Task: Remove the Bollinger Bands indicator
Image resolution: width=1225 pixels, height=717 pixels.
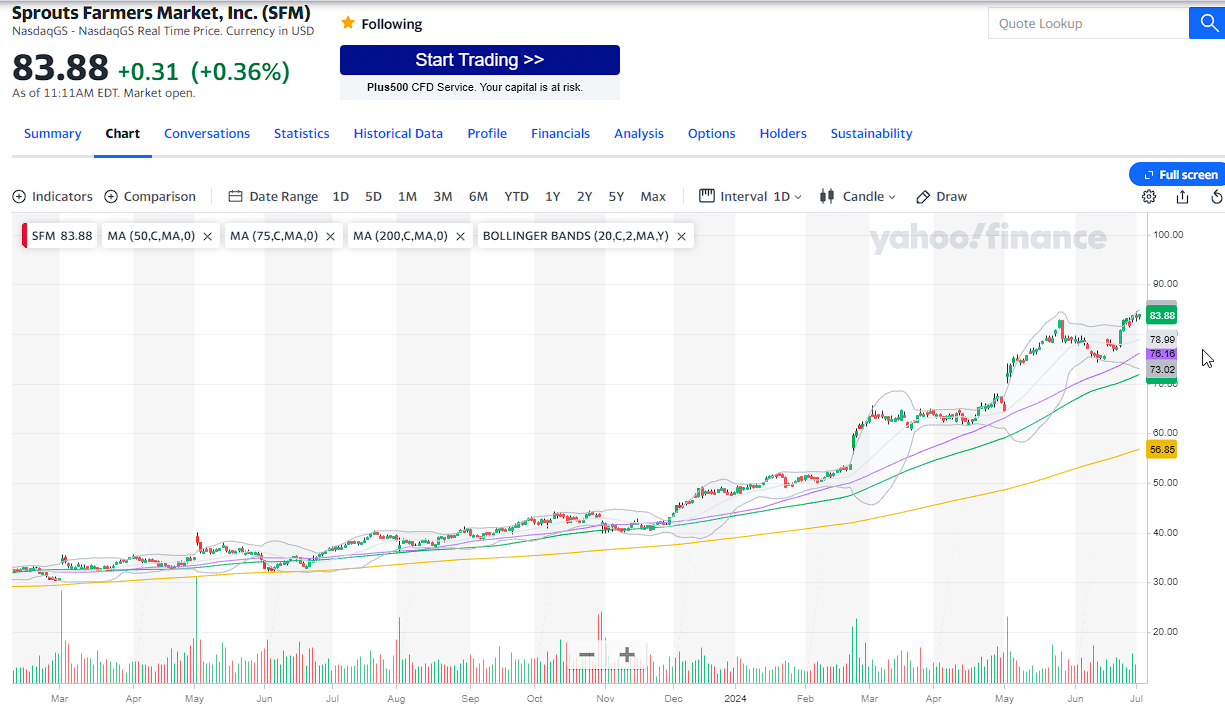Action: pos(681,237)
